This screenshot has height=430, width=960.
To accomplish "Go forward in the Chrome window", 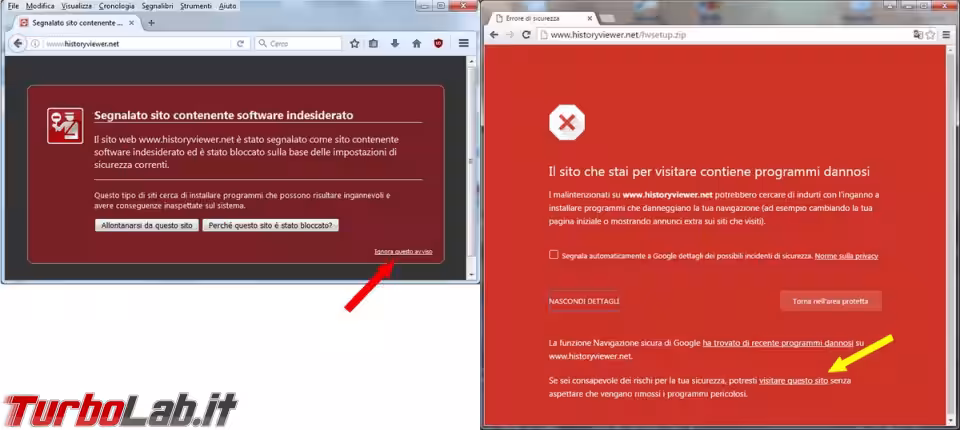I will (510, 35).
